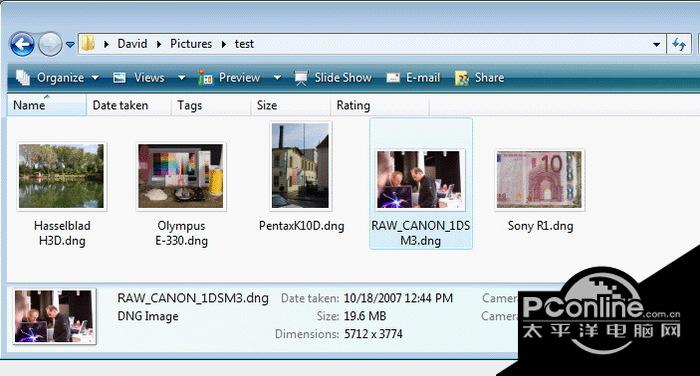
Task: Expand arrow between Pictures and test
Action: click(x=224, y=44)
